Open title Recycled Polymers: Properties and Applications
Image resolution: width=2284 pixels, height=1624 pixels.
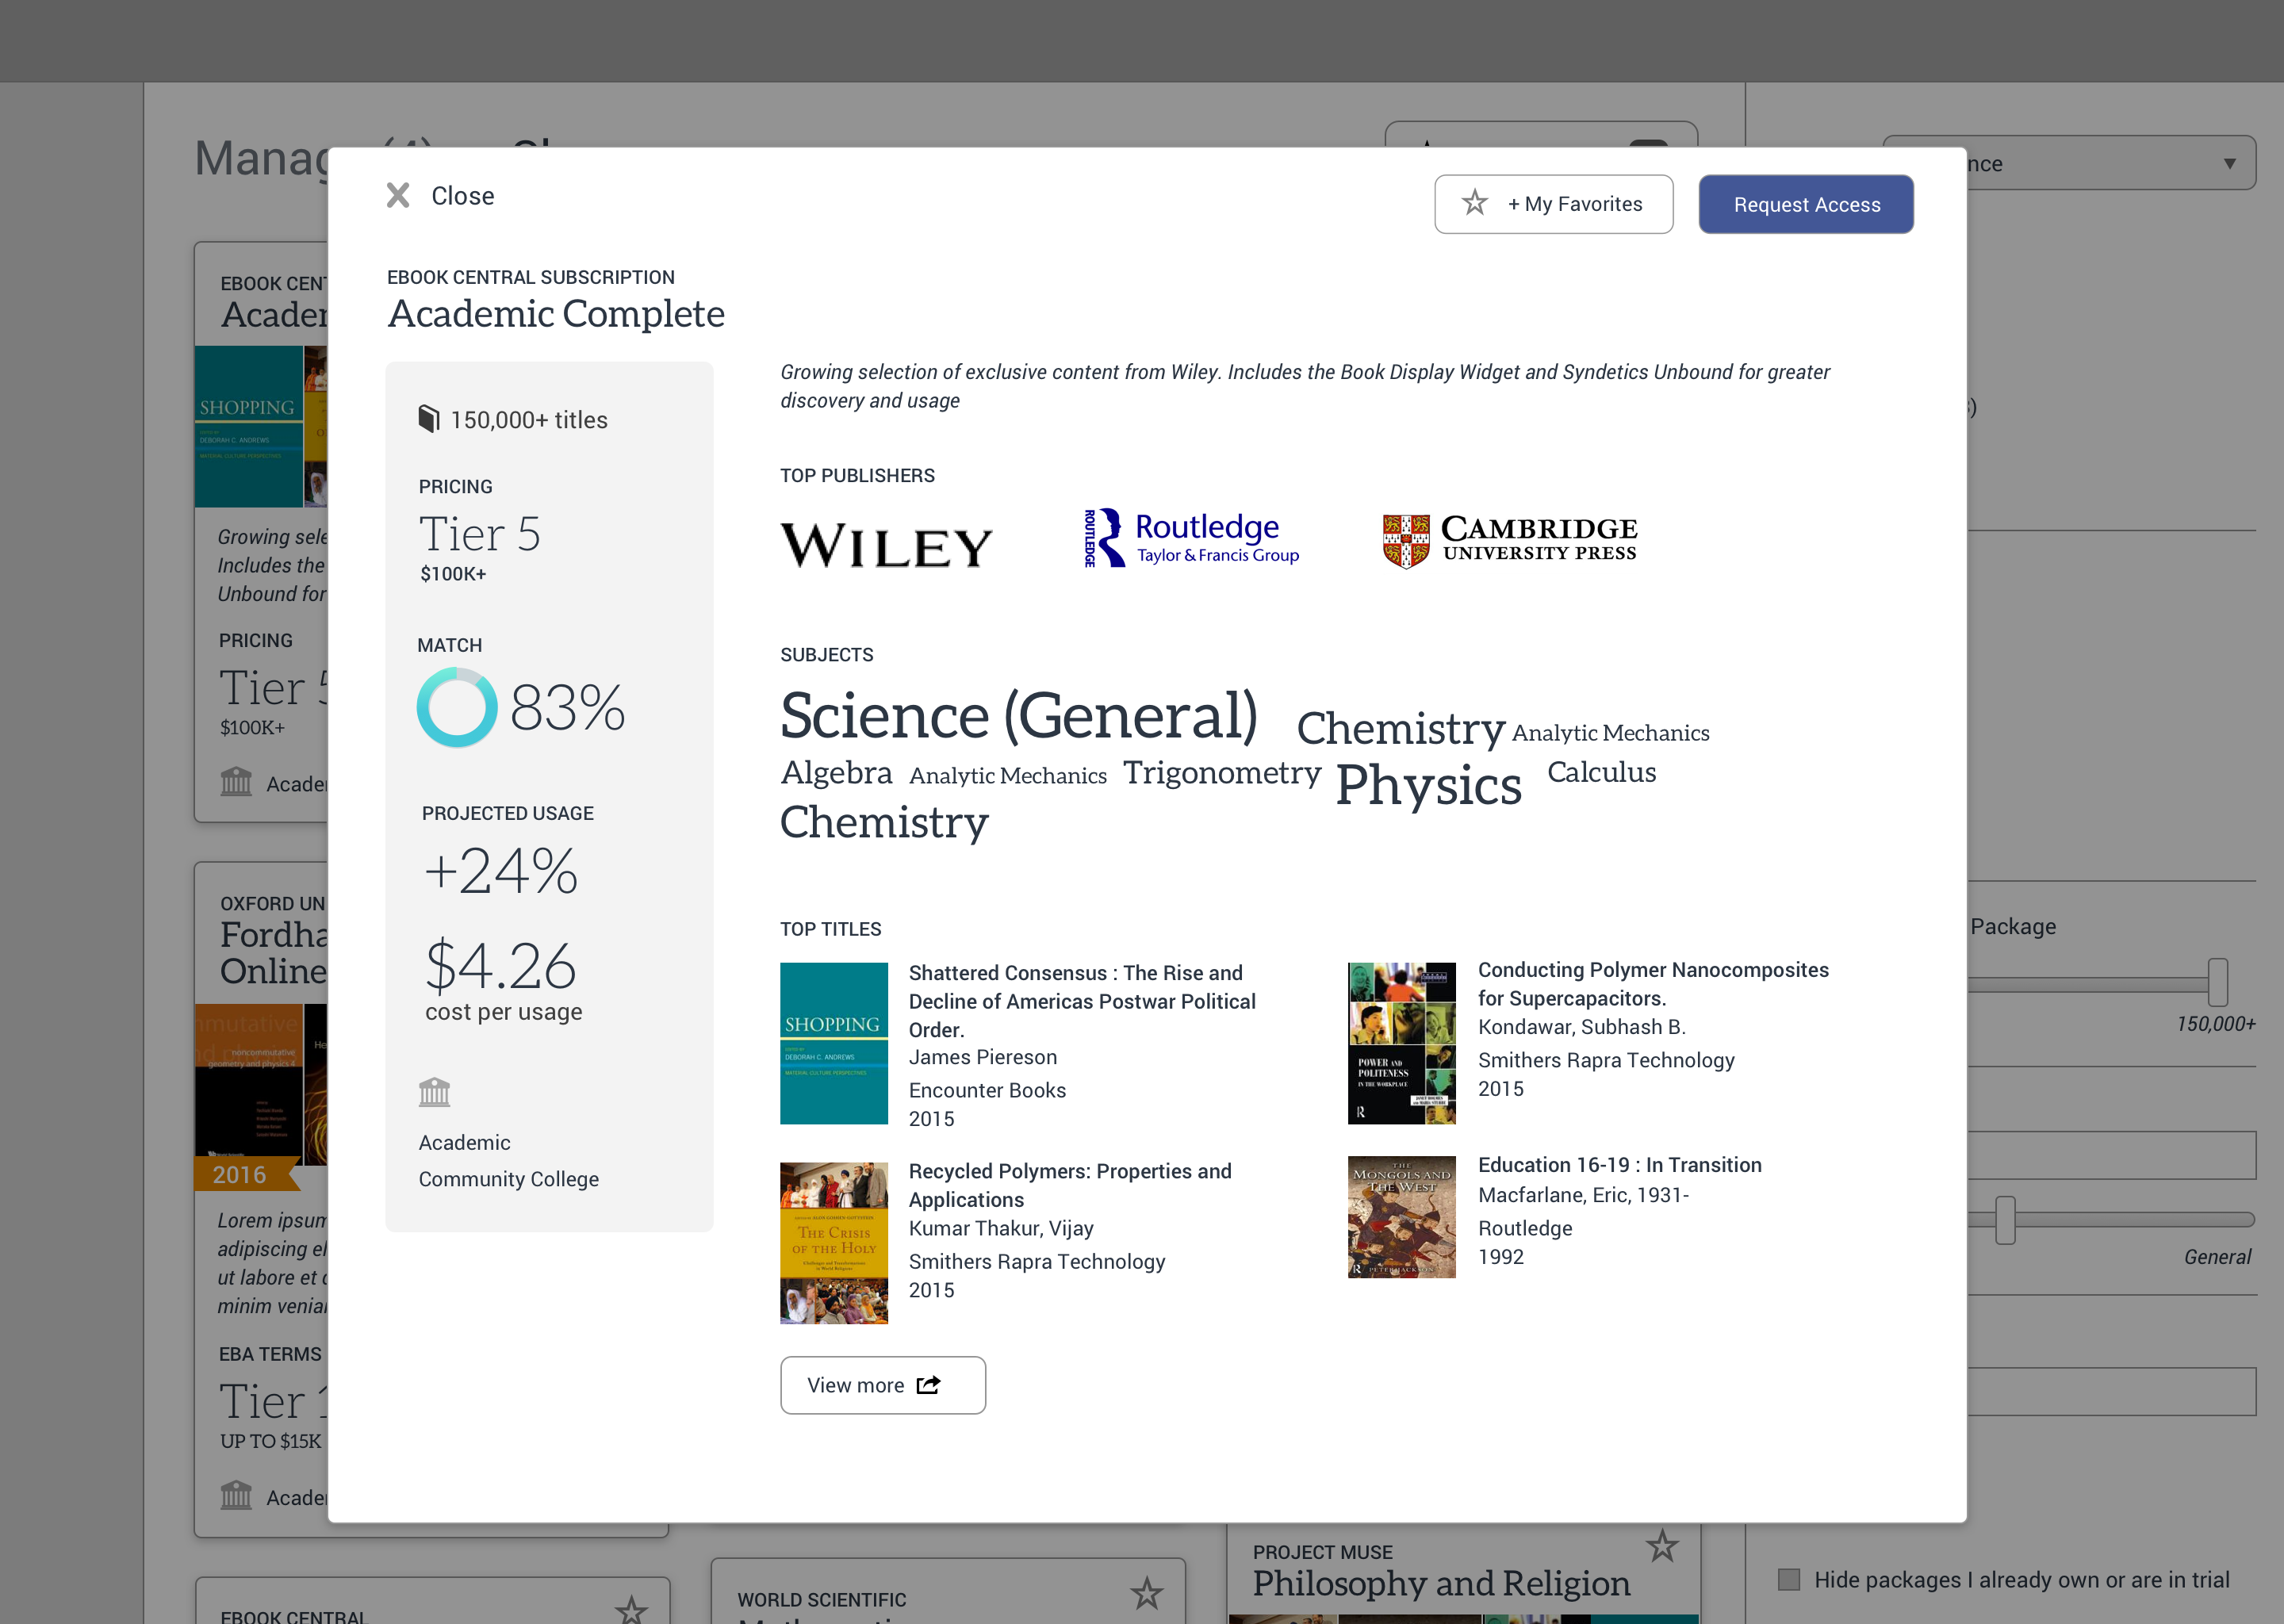click(x=1070, y=1185)
